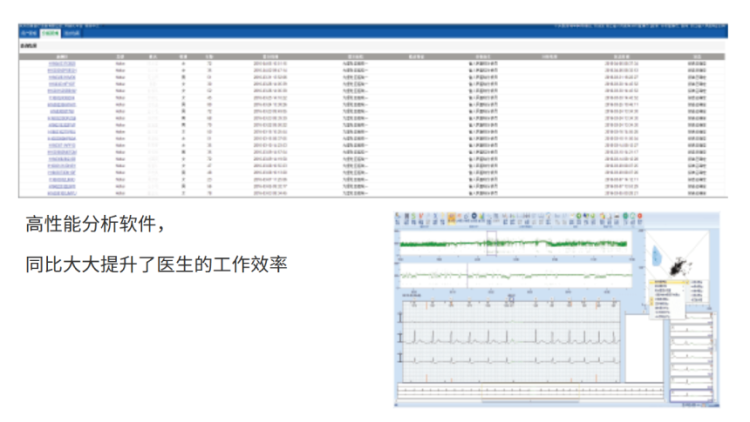The image size is (750, 422).
Task: Click the light blue shaded region in the scatter plot
Action: coord(656,256)
